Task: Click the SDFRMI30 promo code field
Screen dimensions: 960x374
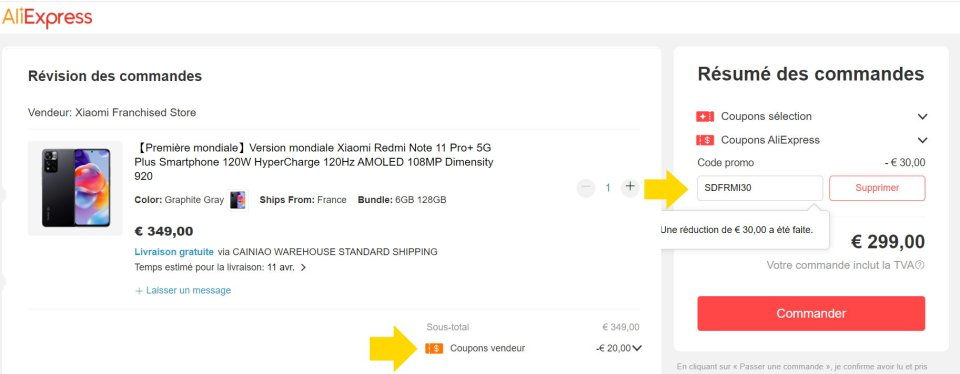Action: coord(760,188)
